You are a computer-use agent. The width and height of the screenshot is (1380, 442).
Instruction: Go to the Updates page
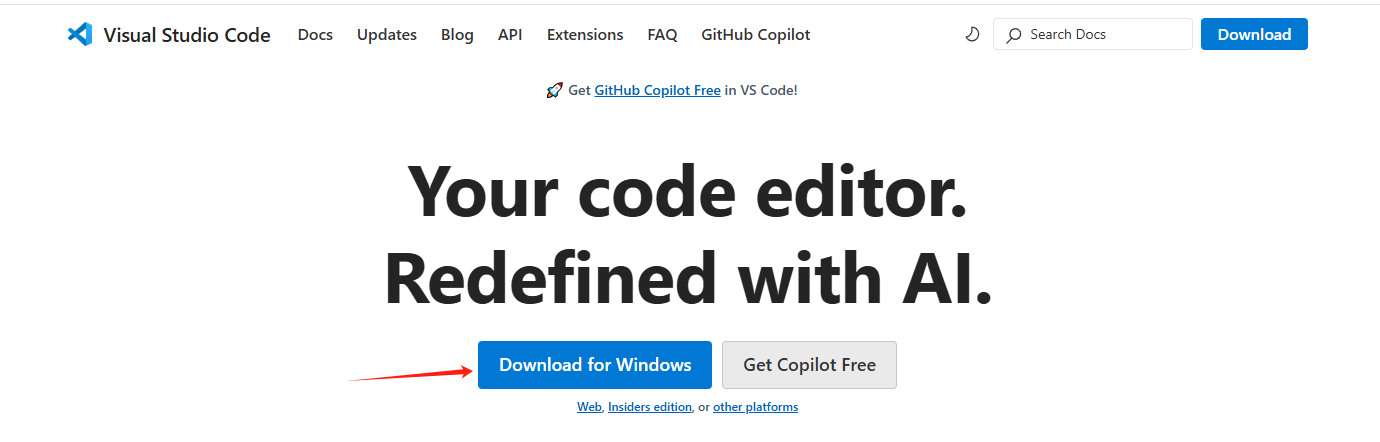[387, 35]
